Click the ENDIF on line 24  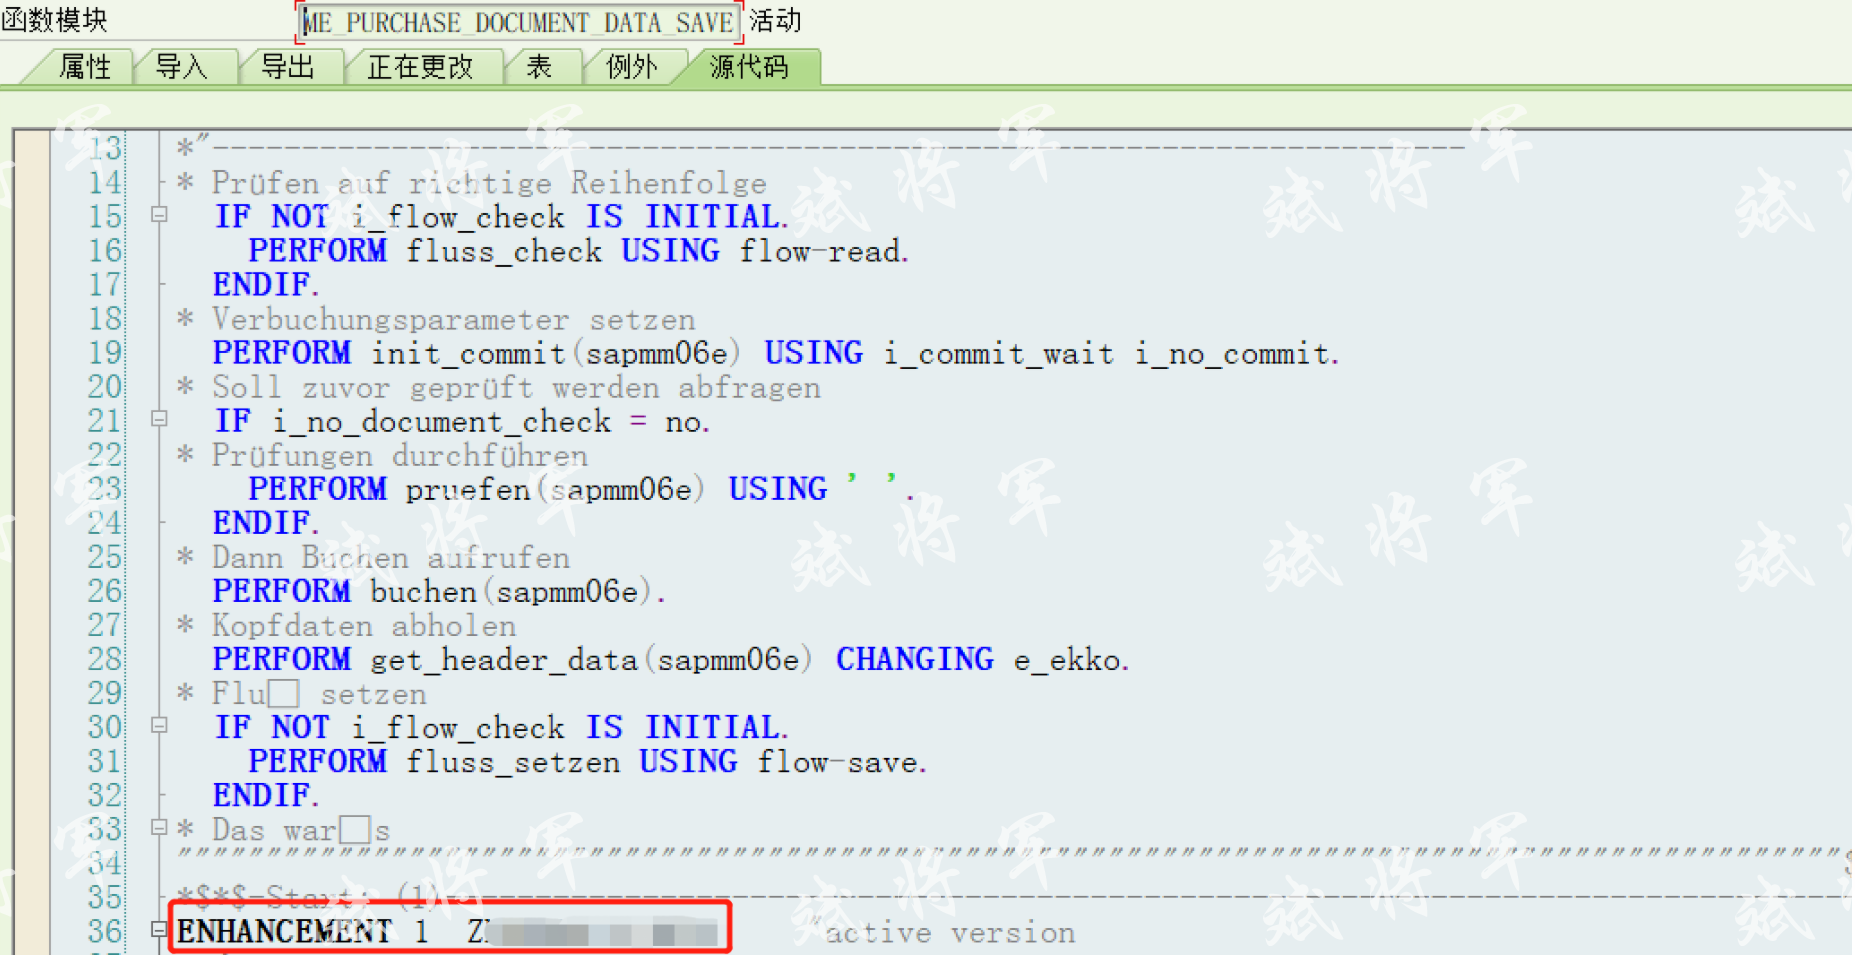pos(265,523)
